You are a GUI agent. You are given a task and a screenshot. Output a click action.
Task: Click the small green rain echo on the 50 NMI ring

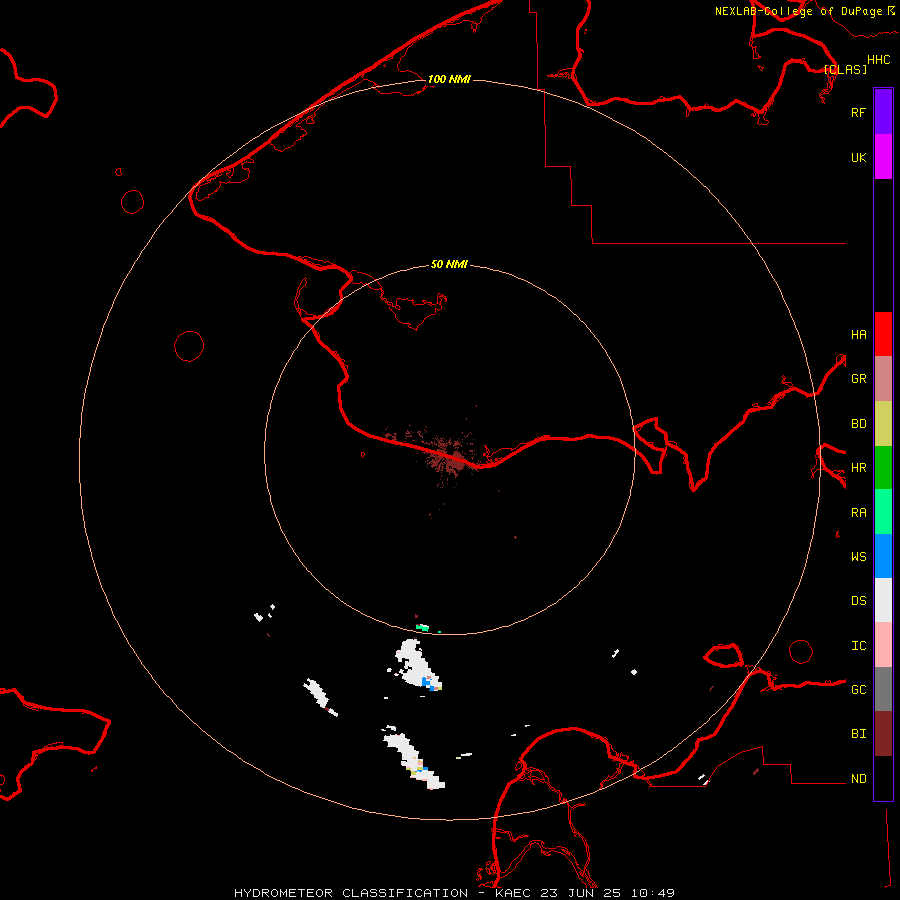pos(422,627)
